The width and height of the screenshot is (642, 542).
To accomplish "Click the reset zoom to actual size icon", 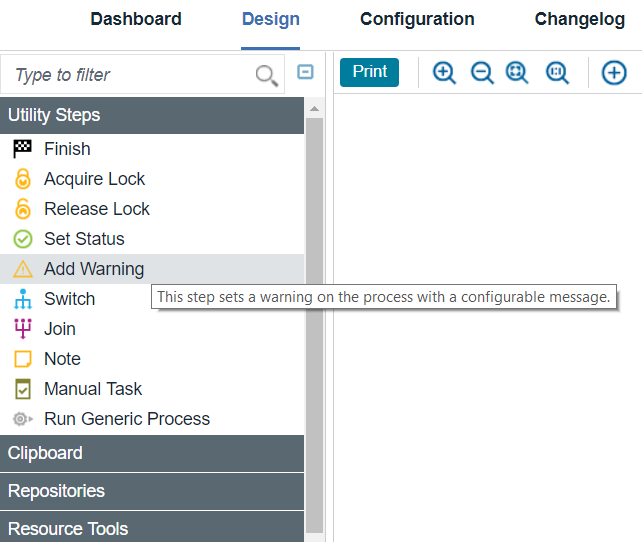I will point(557,73).
